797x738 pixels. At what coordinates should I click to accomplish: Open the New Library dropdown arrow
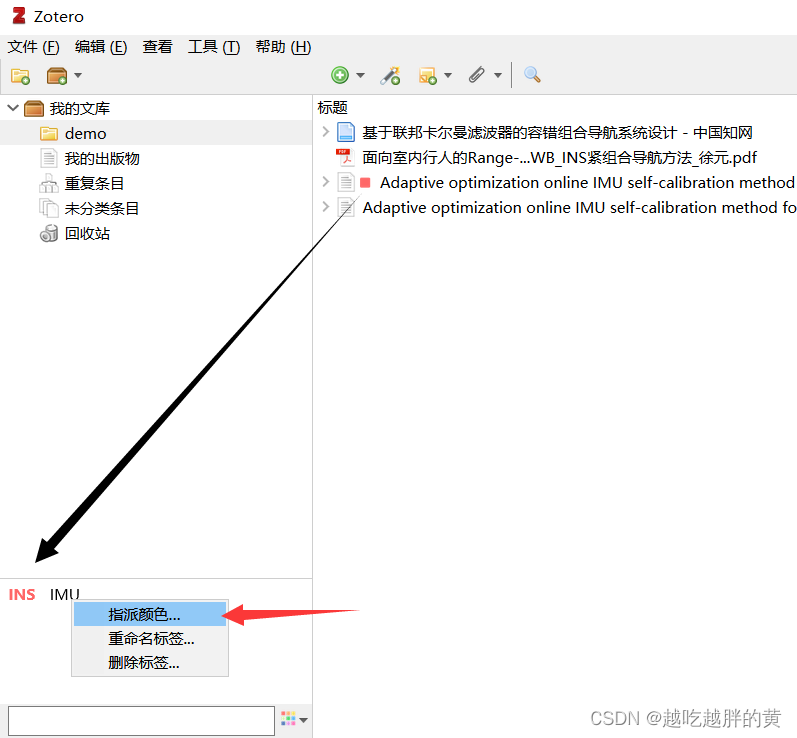tap(78, 76)
